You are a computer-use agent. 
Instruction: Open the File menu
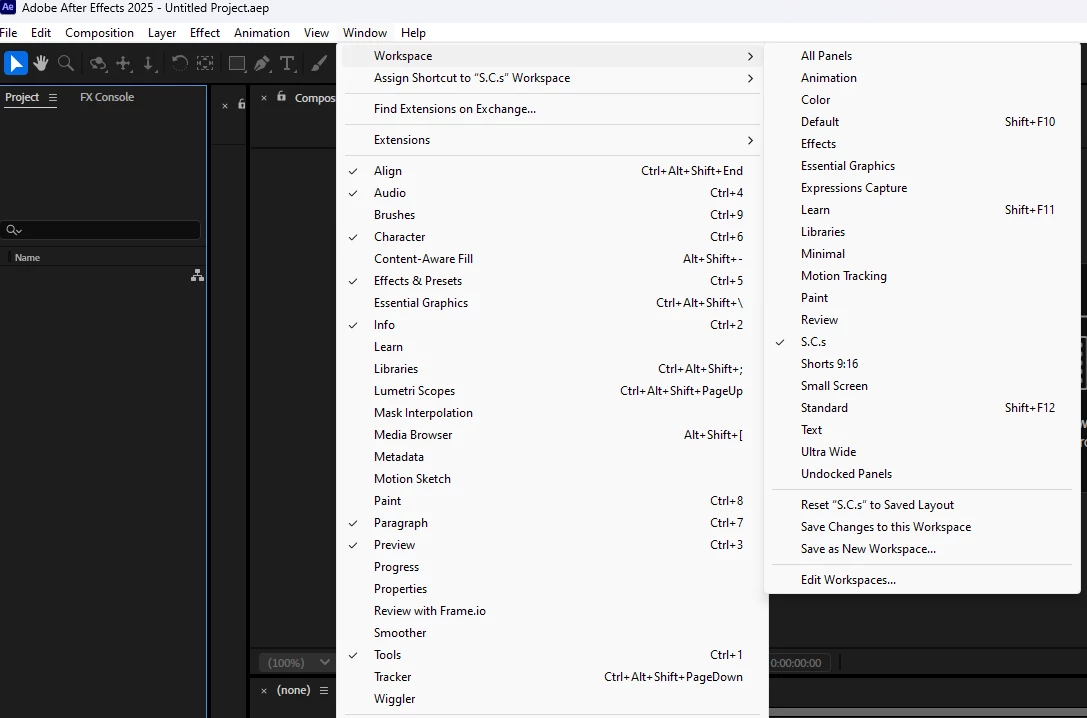pos(8,33)
